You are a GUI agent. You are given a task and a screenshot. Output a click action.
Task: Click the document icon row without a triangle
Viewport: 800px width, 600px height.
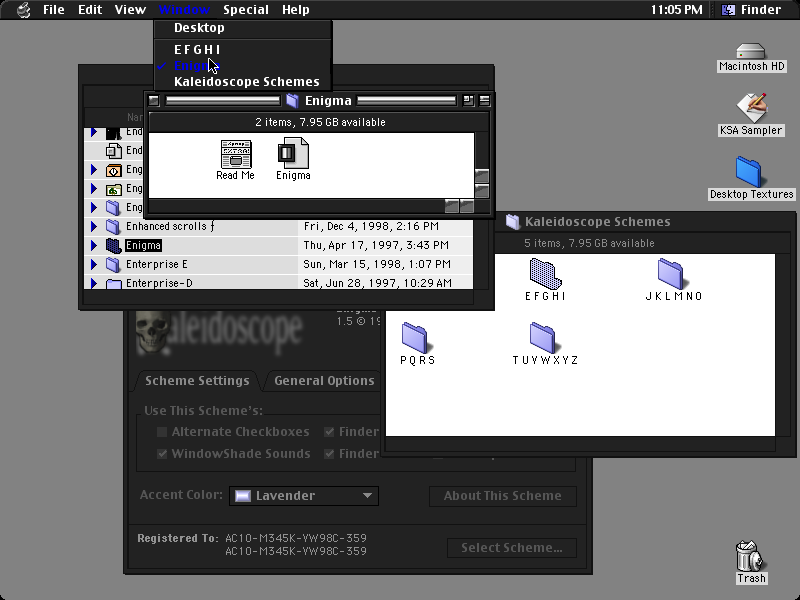pyautogui.click(x=113, y=151)
